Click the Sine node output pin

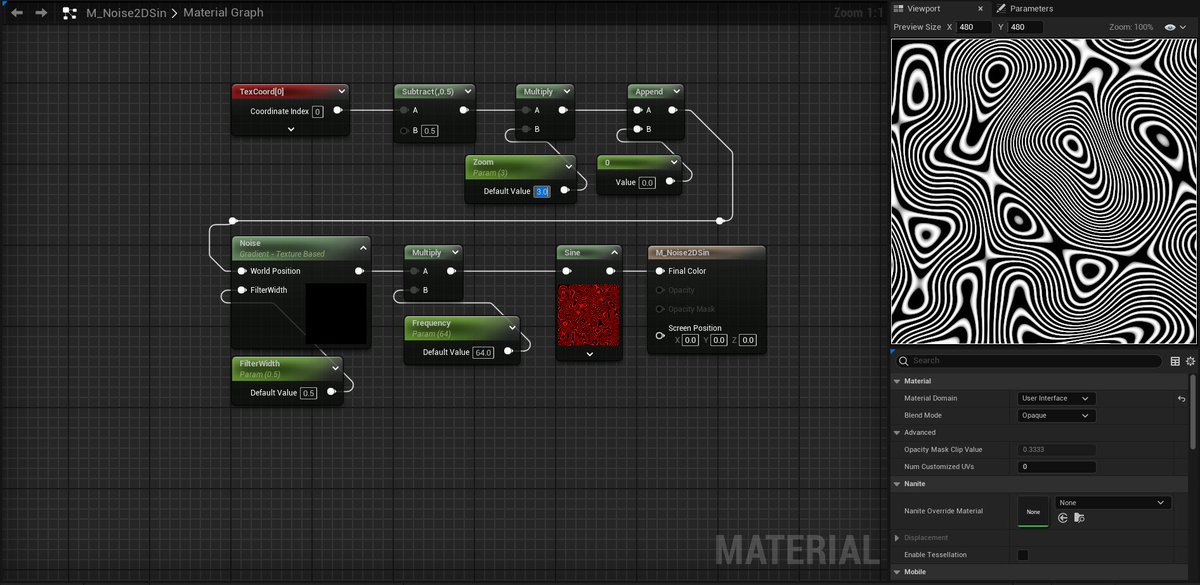click(609, 271)
